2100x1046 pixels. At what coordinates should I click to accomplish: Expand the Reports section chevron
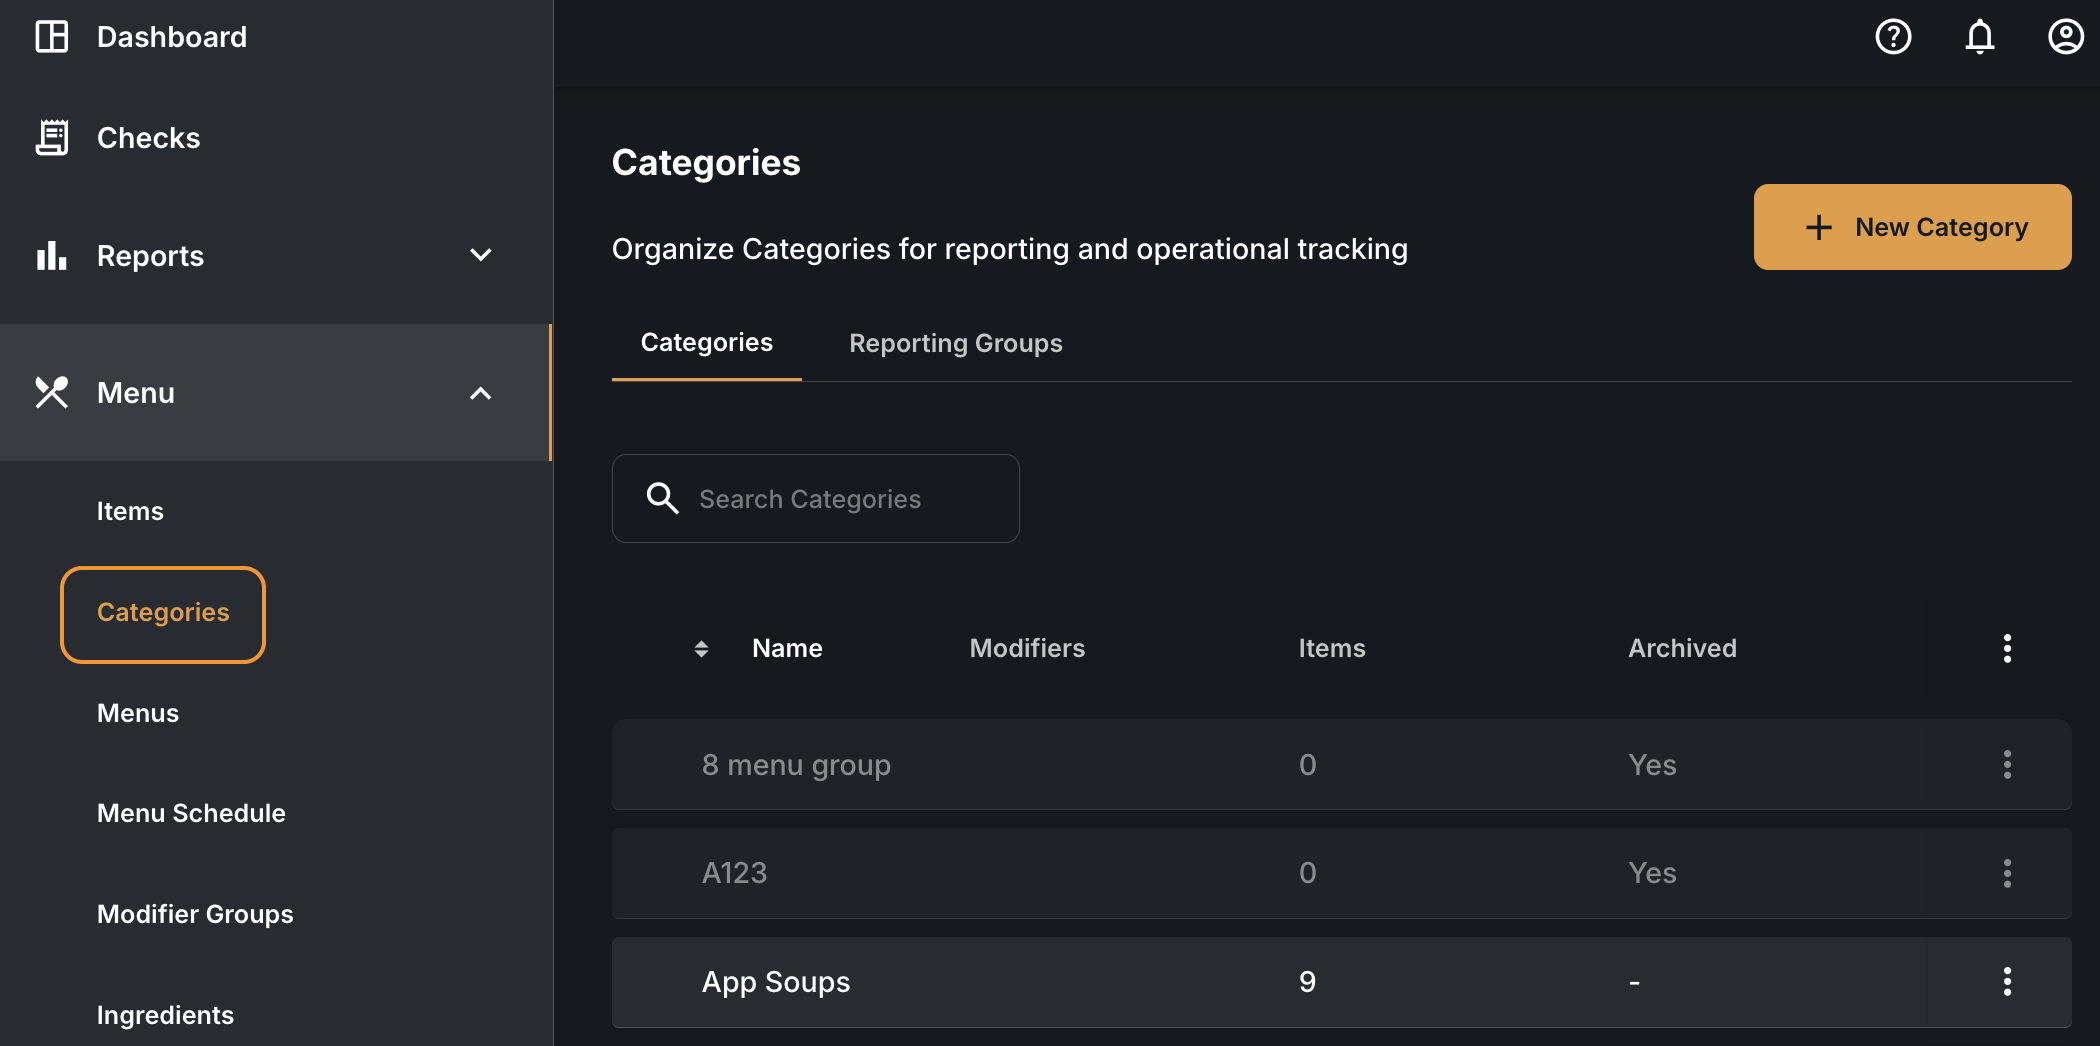[480, 255]
